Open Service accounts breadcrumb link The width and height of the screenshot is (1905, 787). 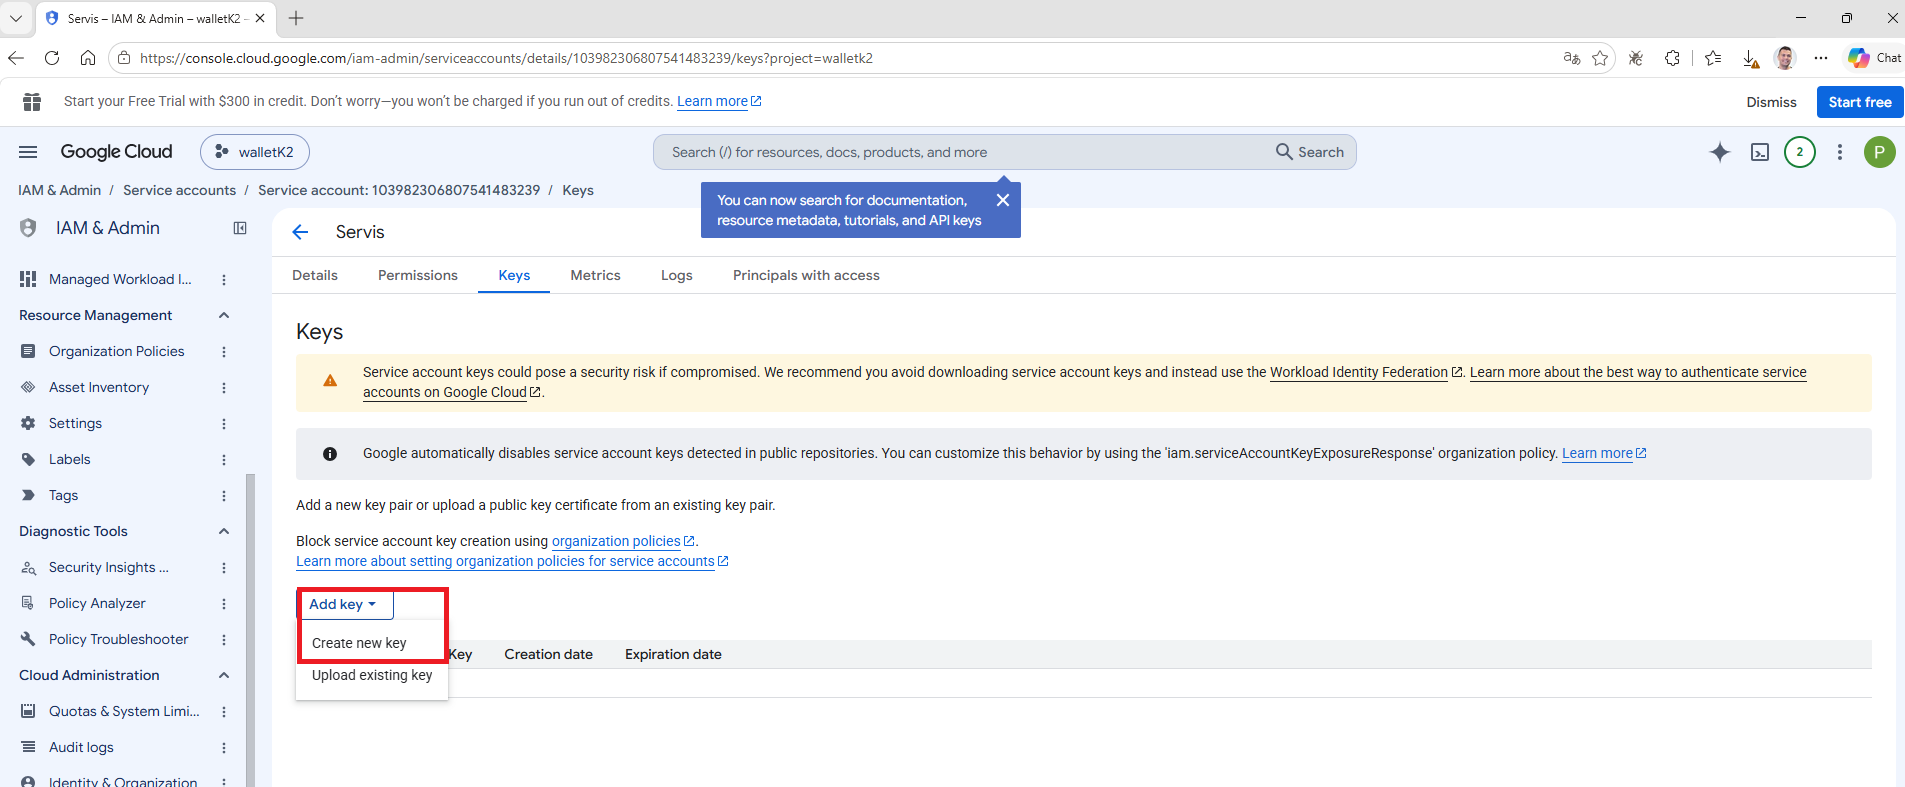(180, 190)
